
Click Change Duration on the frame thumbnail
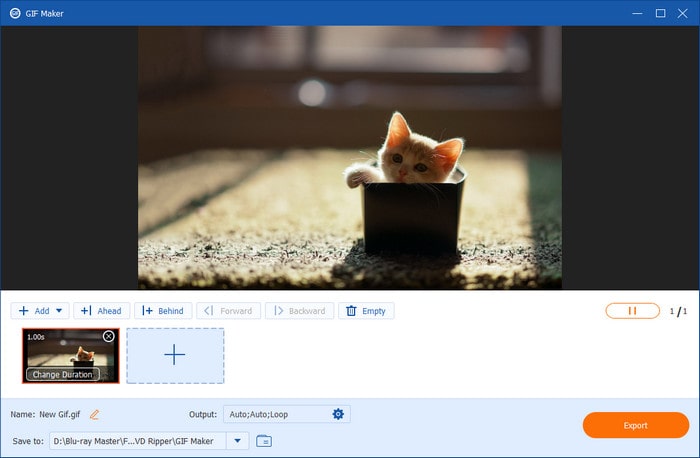62,374
